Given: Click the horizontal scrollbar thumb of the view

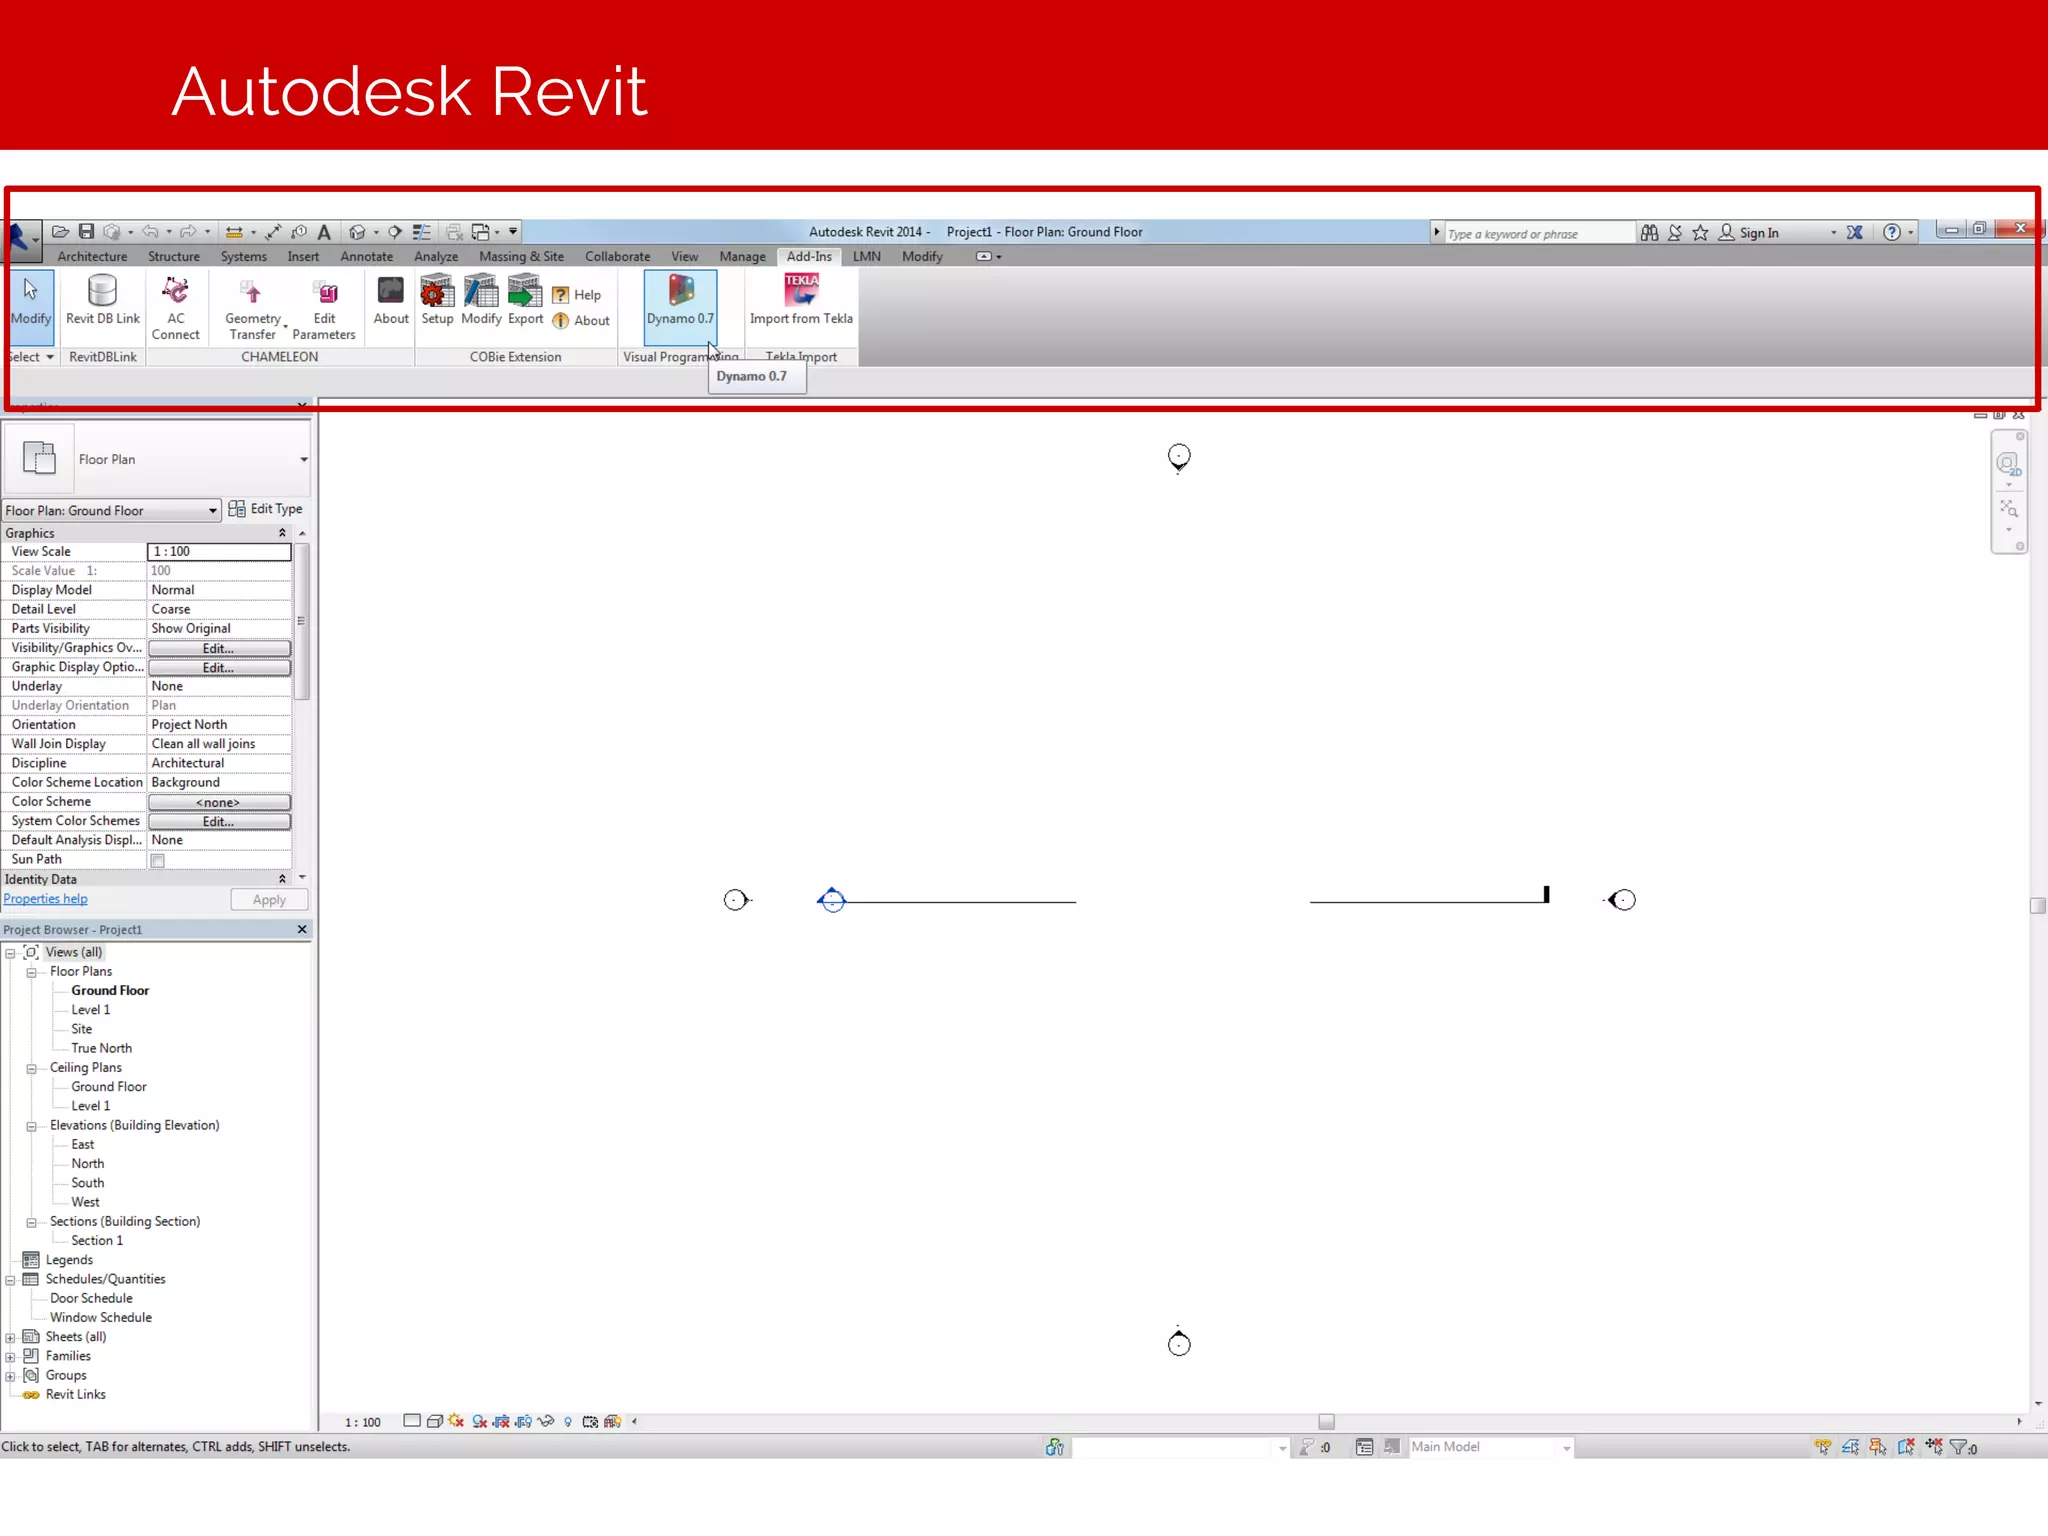Looking at the screenshot, I should (1326, 1421).
